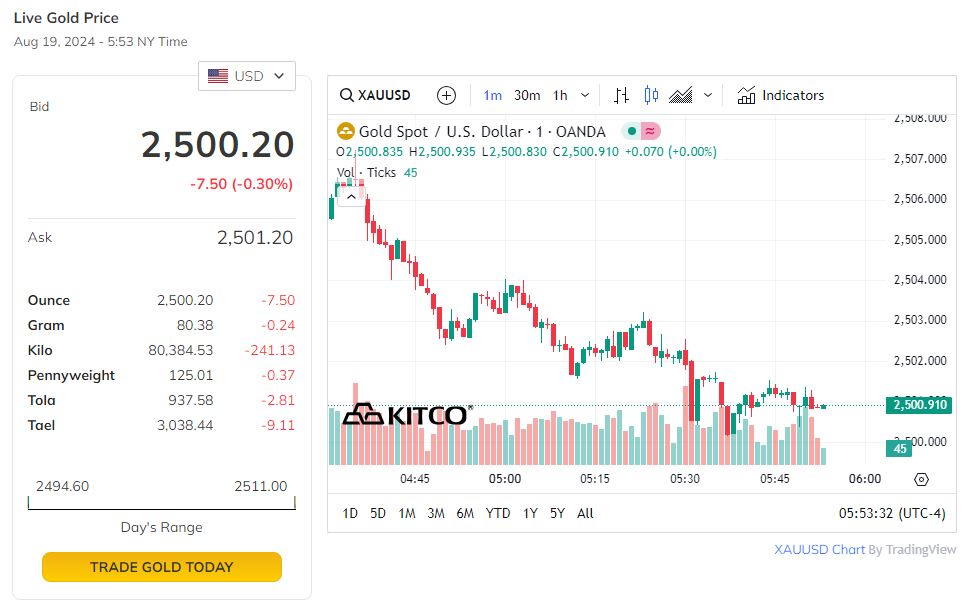Click the add symbol plus icon
968x600 pixels.
[446, 95]
